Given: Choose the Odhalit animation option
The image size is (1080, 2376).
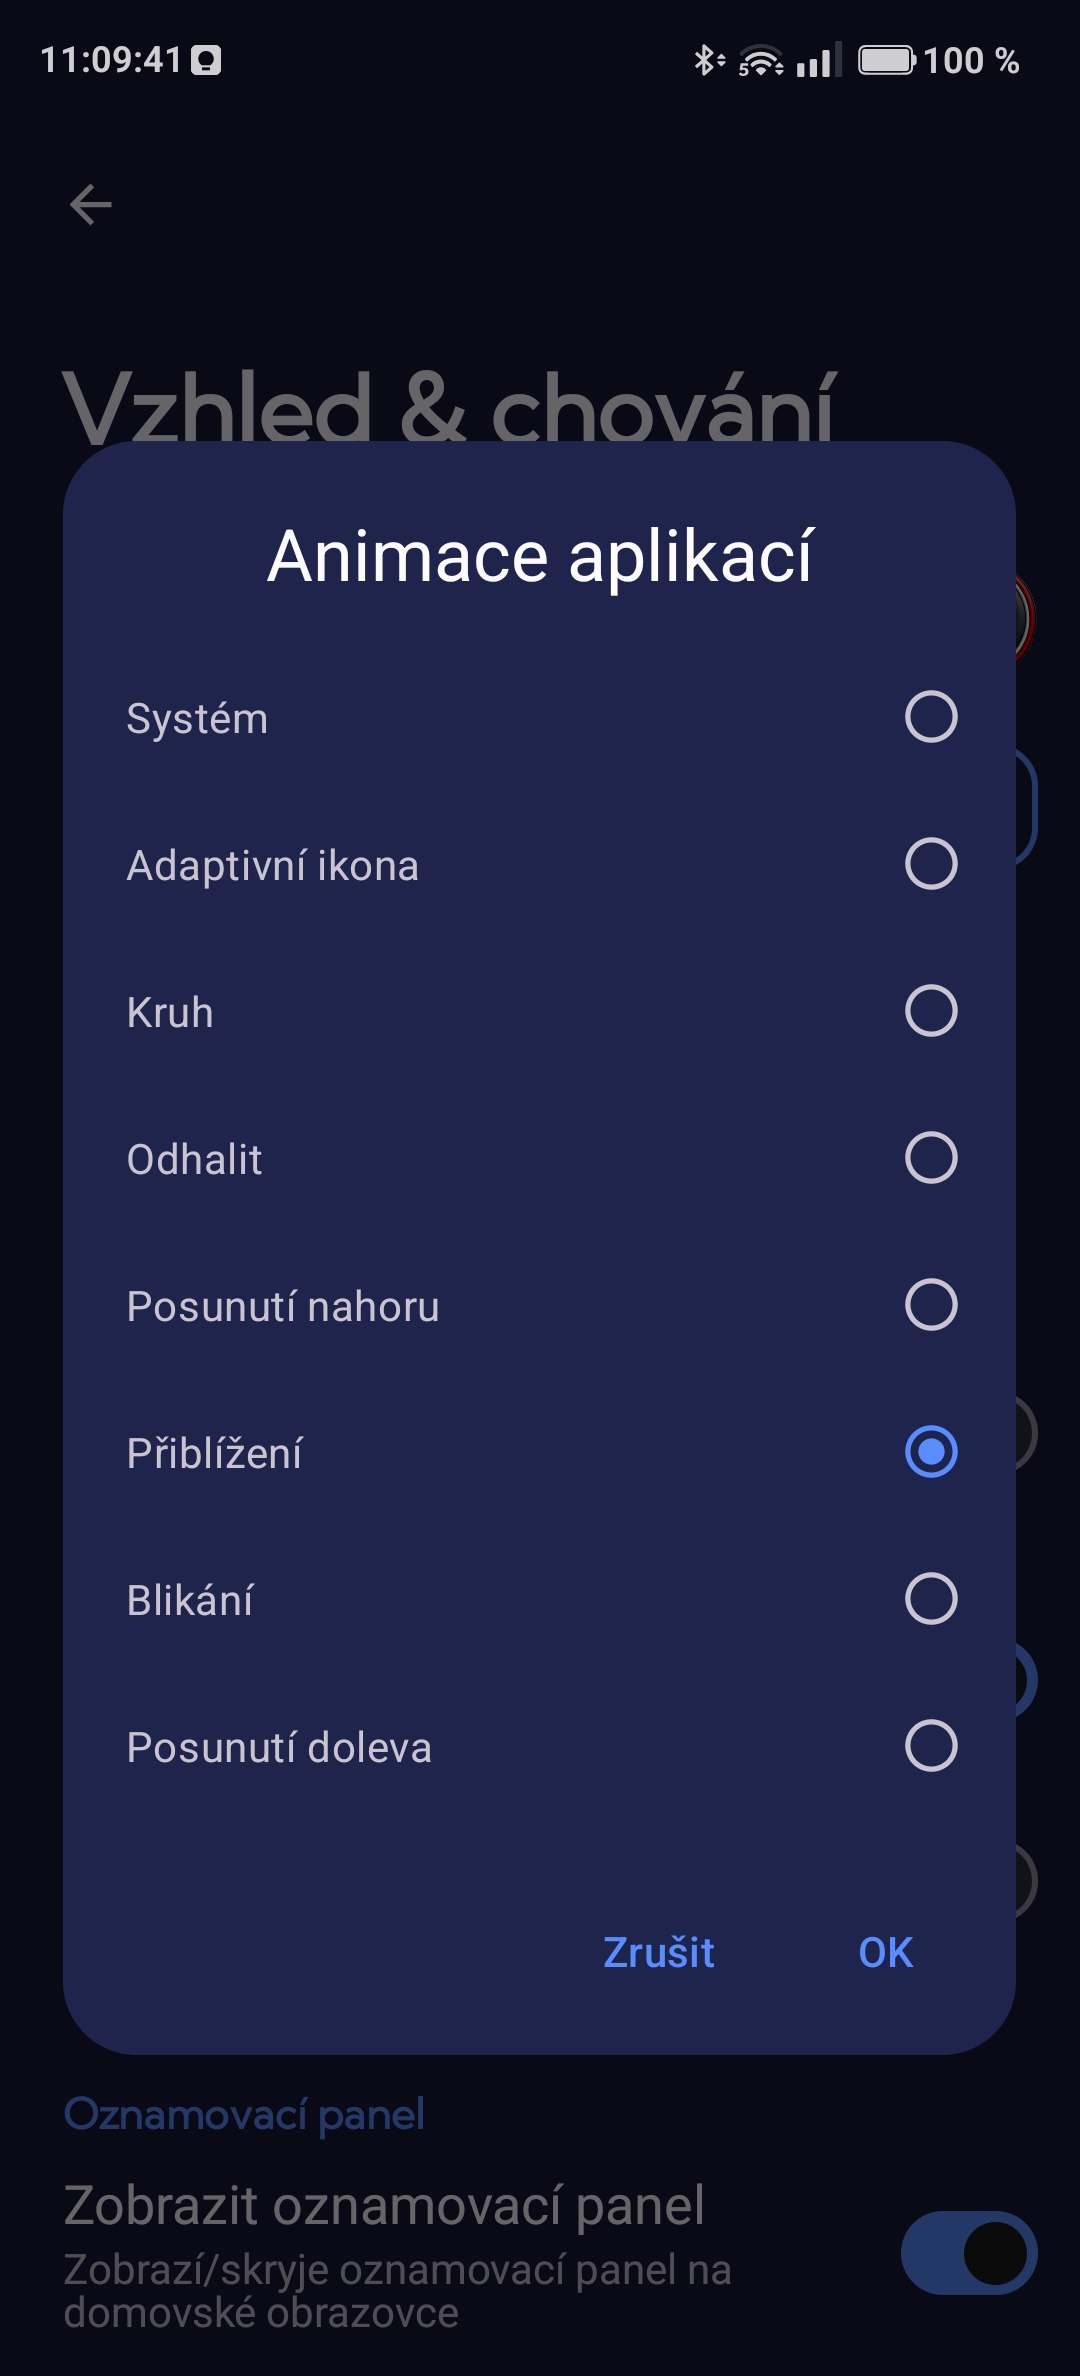Looking at the screenshot, I should 539,1158.
